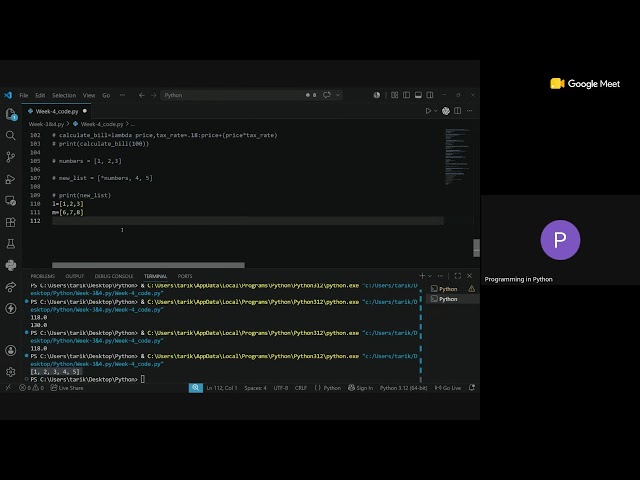Click Live Share in the status bar

click(67, 388)
